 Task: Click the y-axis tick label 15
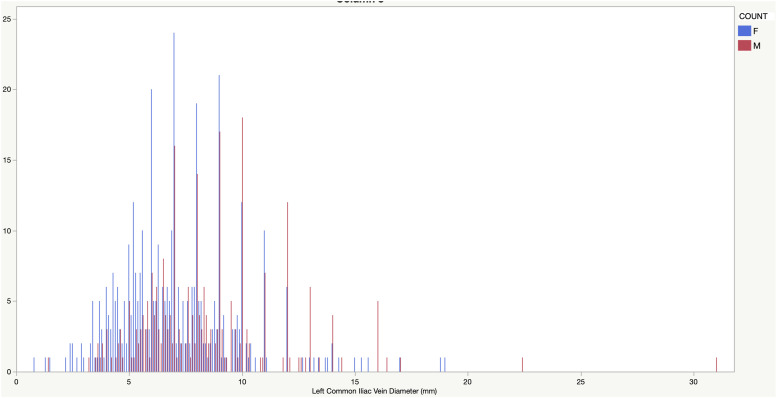click(7, 160)
